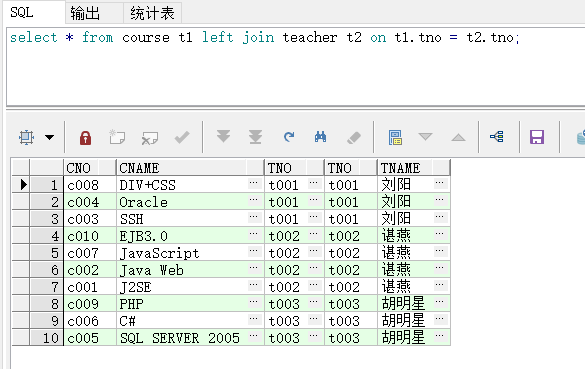Switch to the SQL tab
The width and height of the screenshot is (585, 369).
click(x=34, y=12)
